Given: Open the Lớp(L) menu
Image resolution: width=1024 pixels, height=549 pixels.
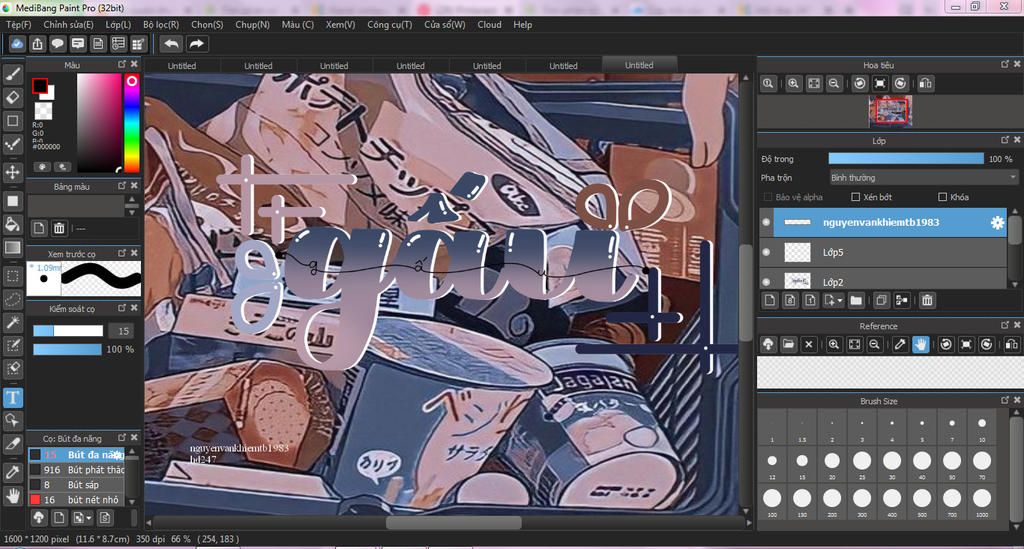Looking at the screenshot, I should pos(118,24).
